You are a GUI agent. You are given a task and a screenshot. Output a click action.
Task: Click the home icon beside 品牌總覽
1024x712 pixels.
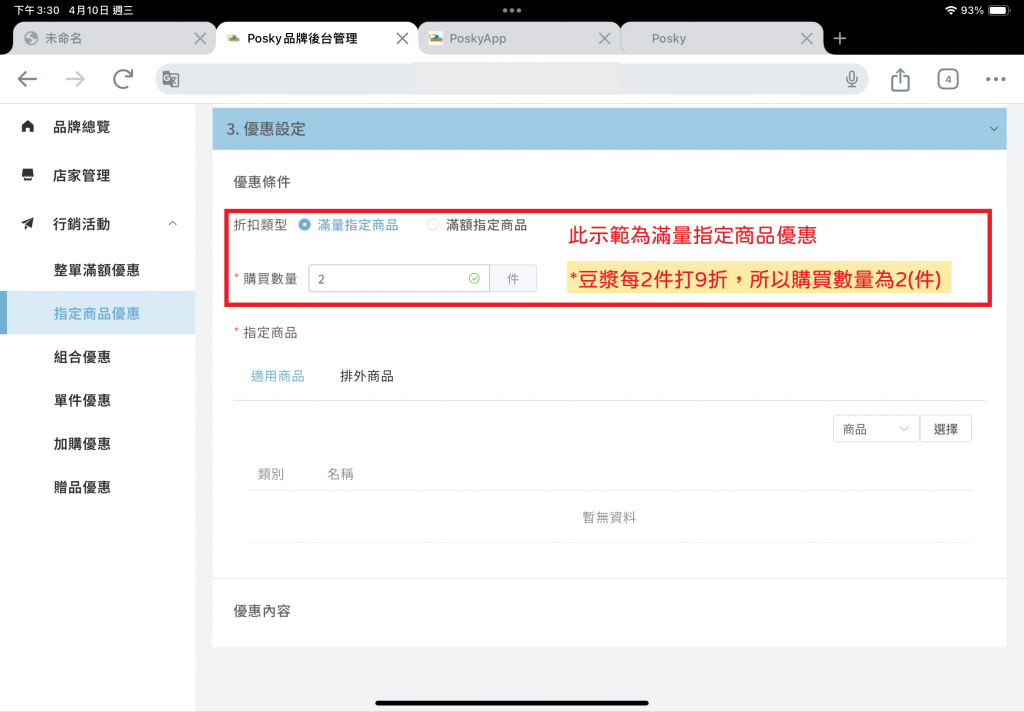coord(27,126)
